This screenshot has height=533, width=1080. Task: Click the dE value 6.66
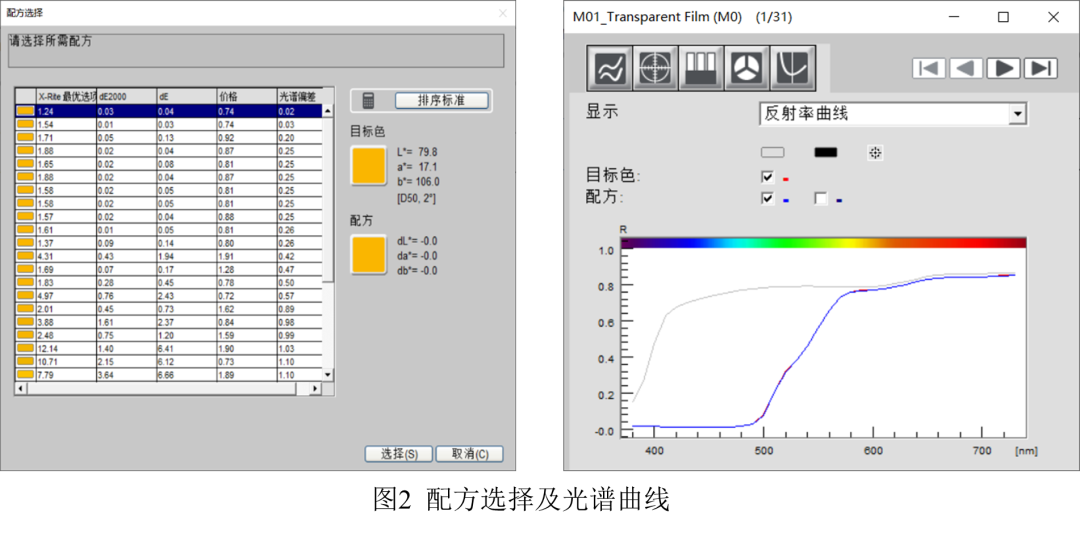(187, 375)
